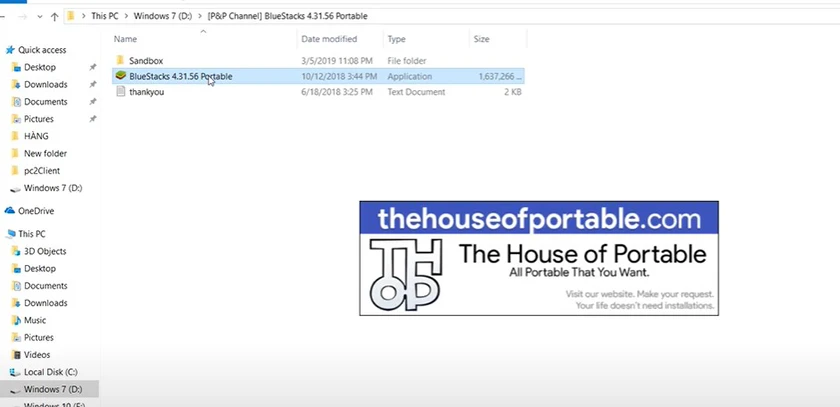Expand the Windows 7 (D:) breadcrumb chevron

coord(200,16)
